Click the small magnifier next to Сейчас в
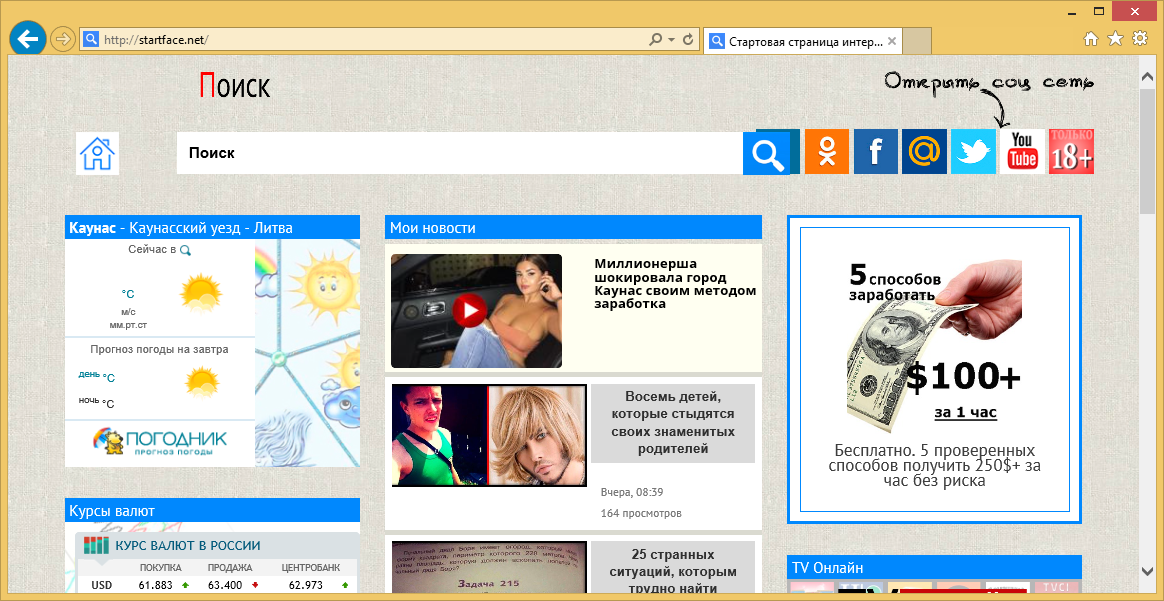This screenshot has width=1164, height=601. pos(186,250)
